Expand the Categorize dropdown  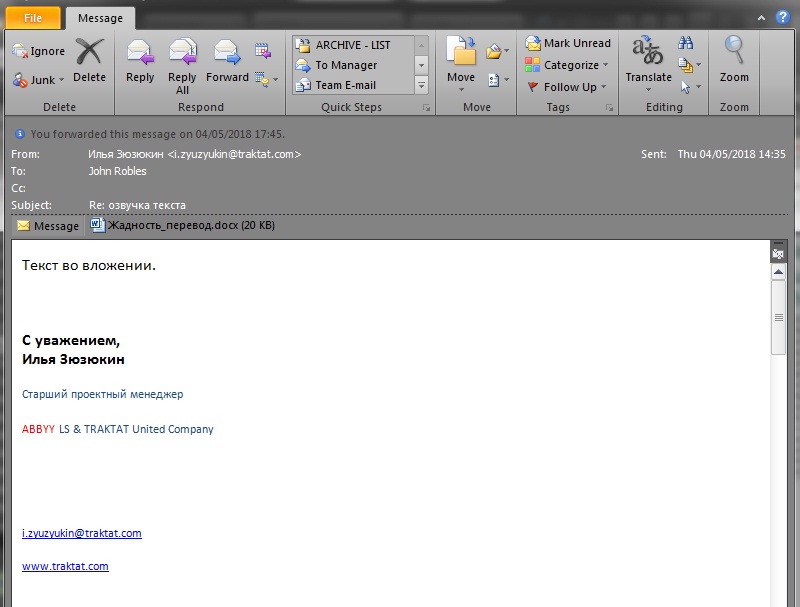(568, 66)
